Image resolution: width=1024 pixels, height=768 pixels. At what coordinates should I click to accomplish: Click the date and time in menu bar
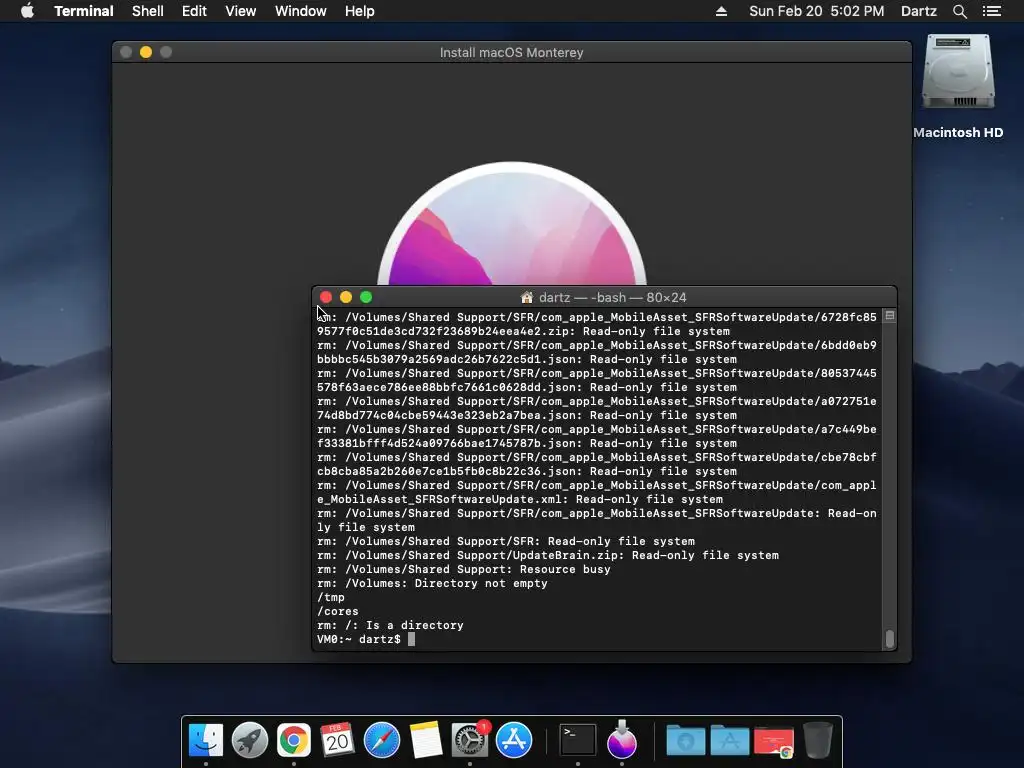[816, 11]
